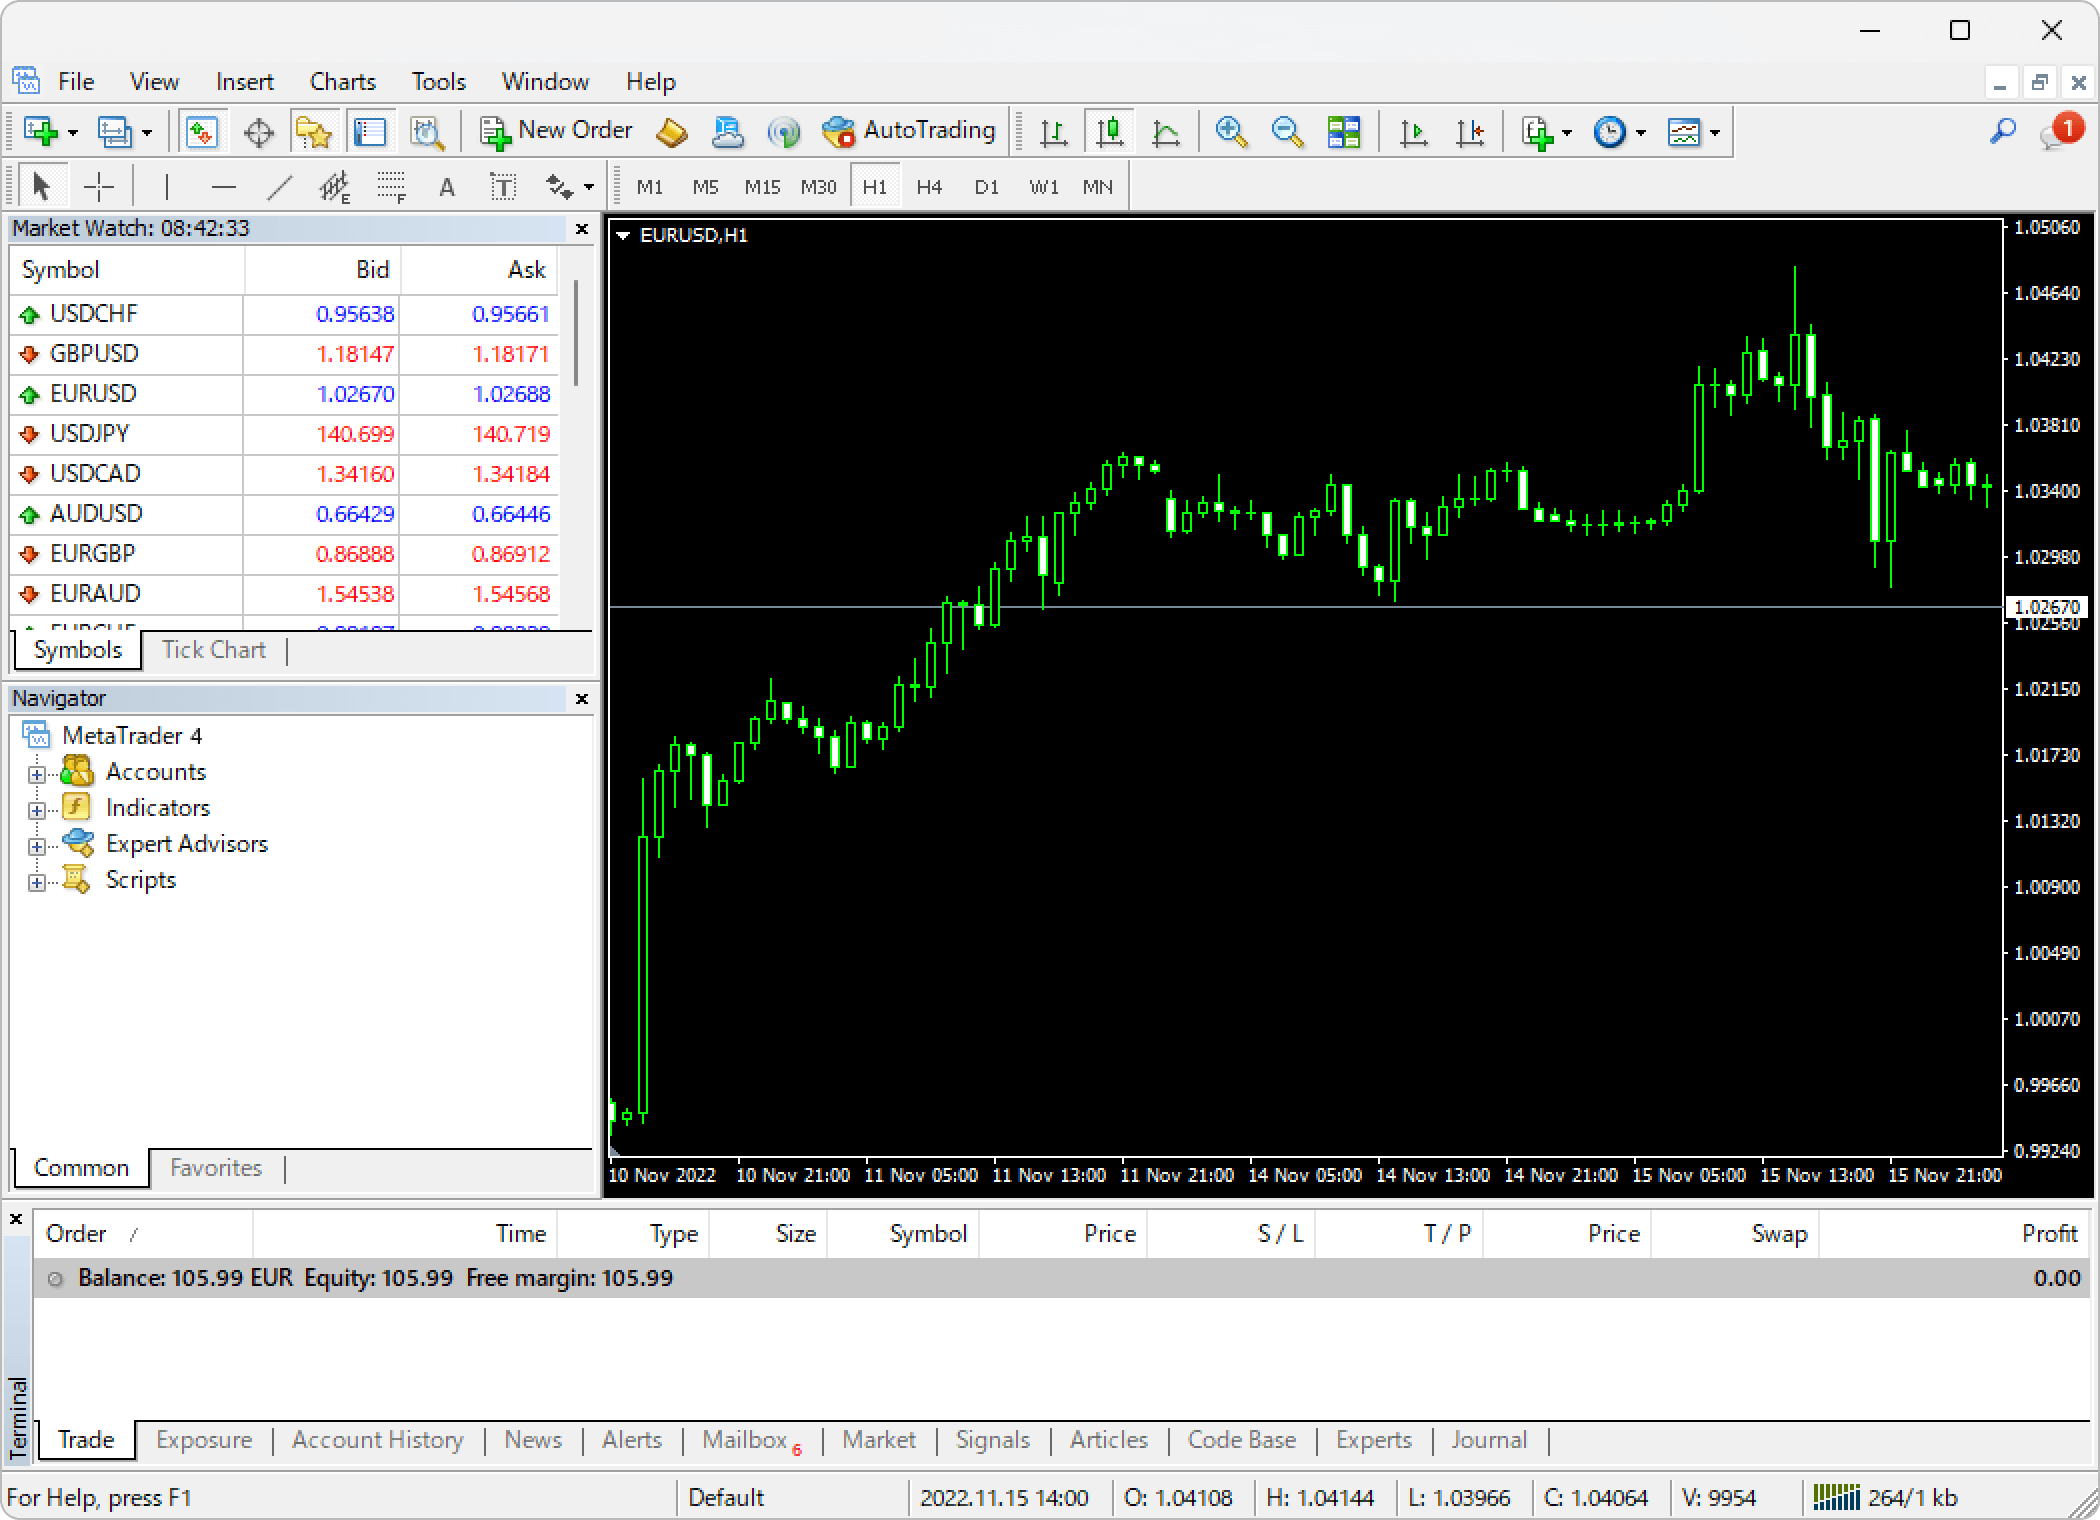
Task: Click the Zoom In magnifier icon
Action: [x=1231, y=132]
